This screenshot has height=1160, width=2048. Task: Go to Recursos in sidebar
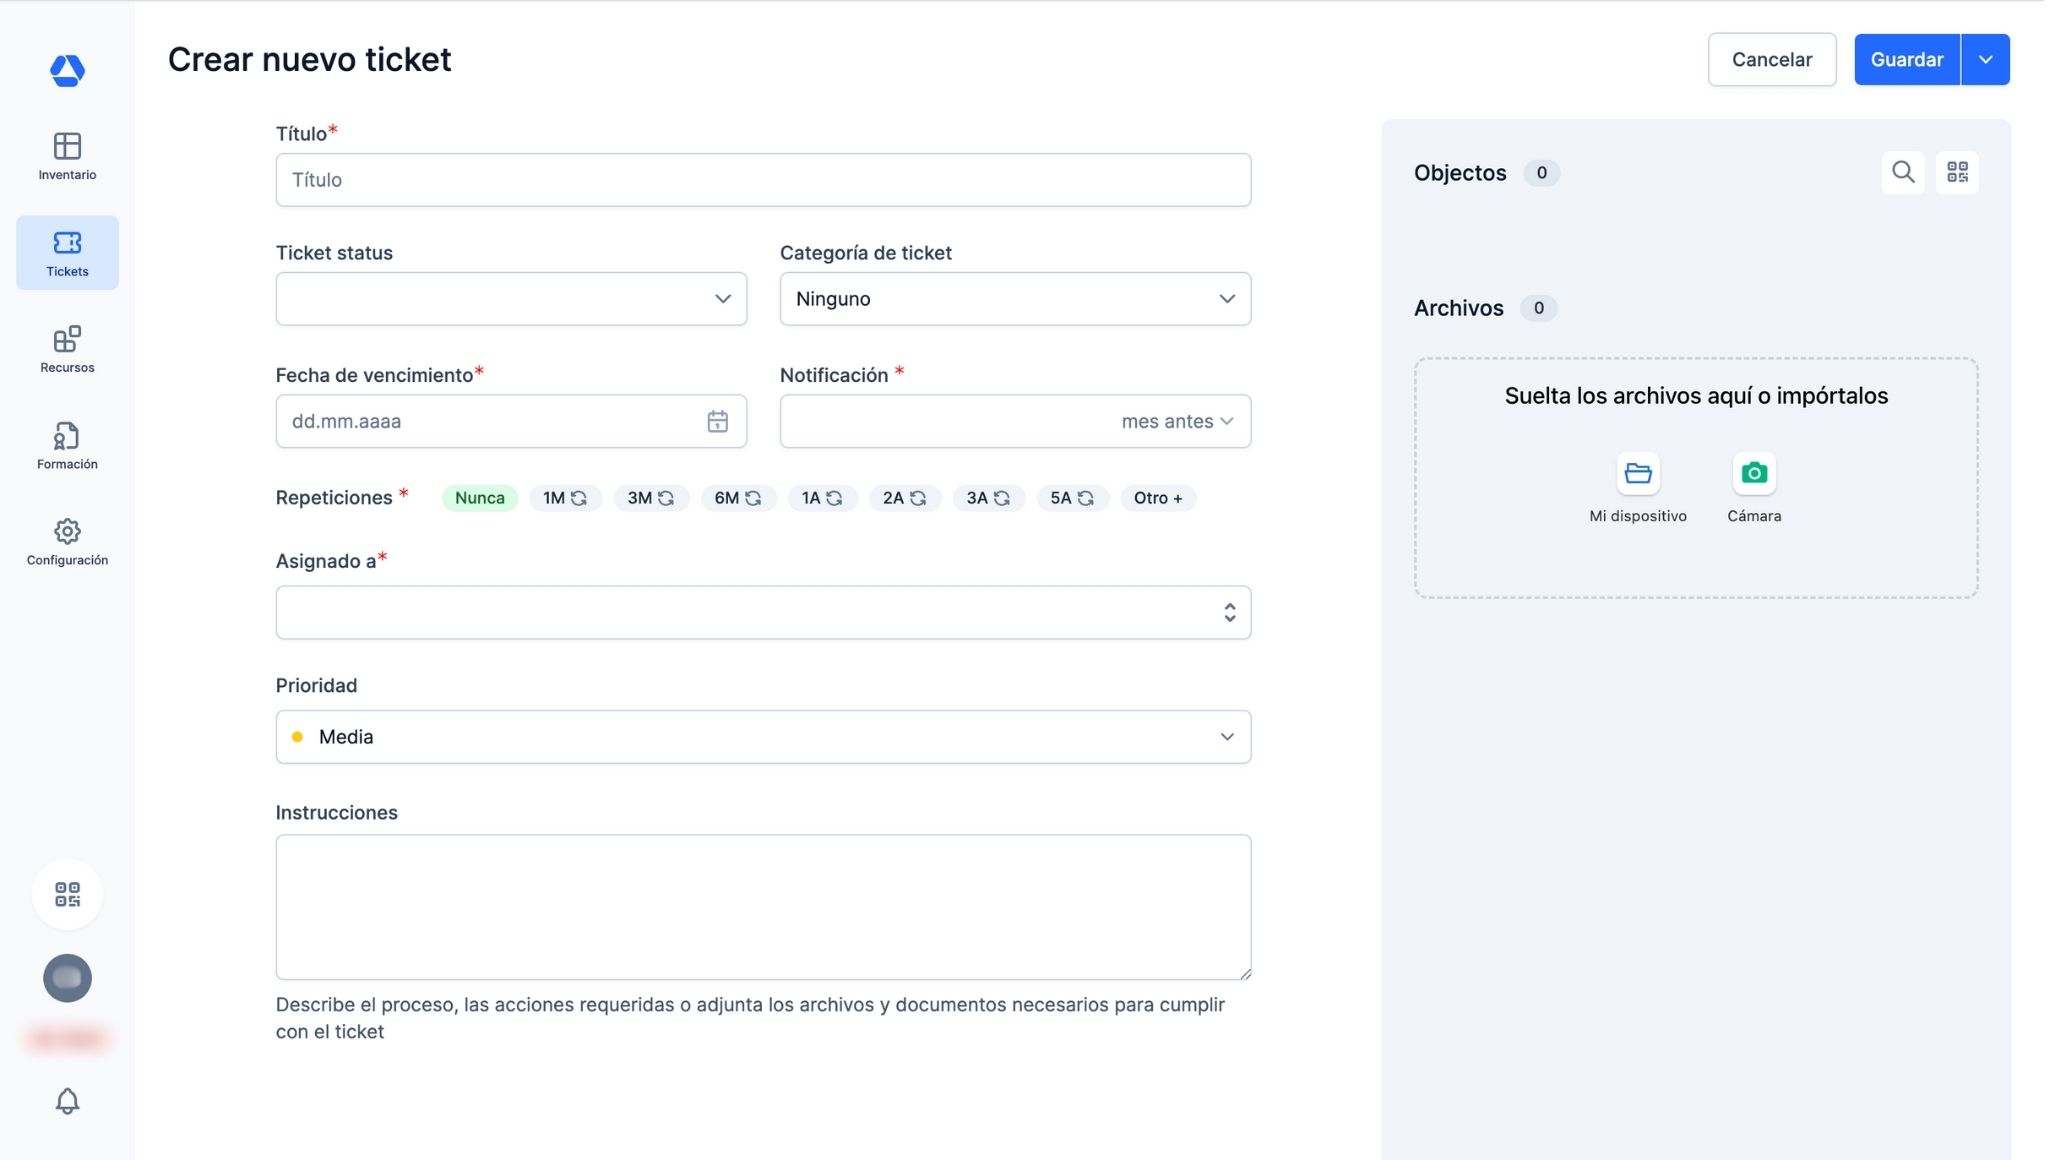(x=67, y=349)
